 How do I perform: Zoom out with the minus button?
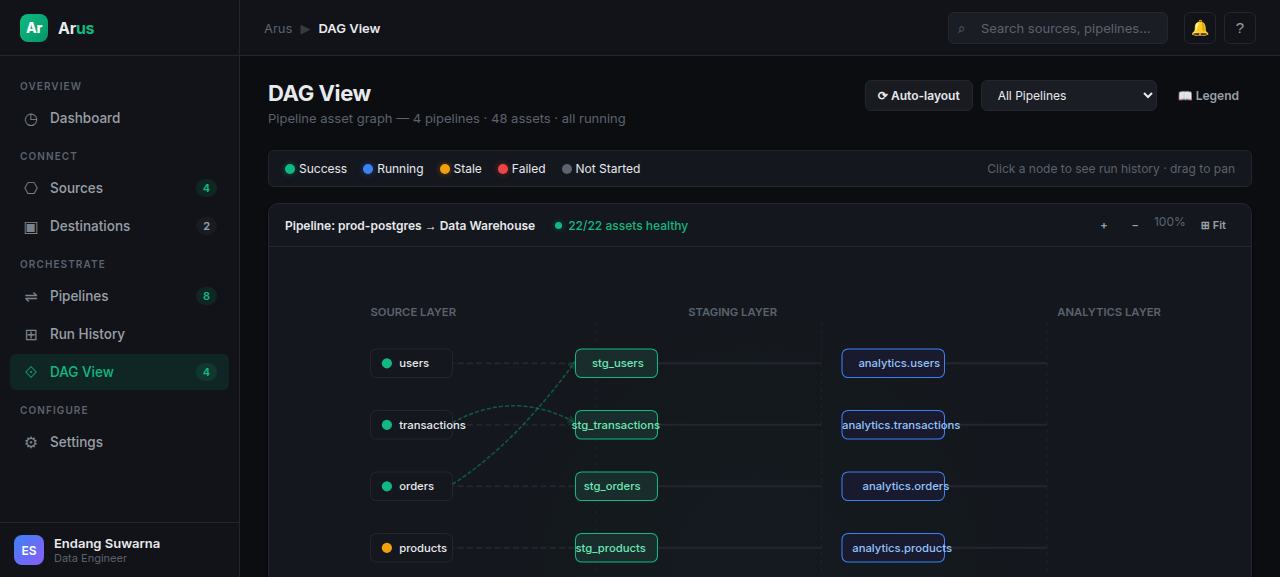pos(1135,226)
